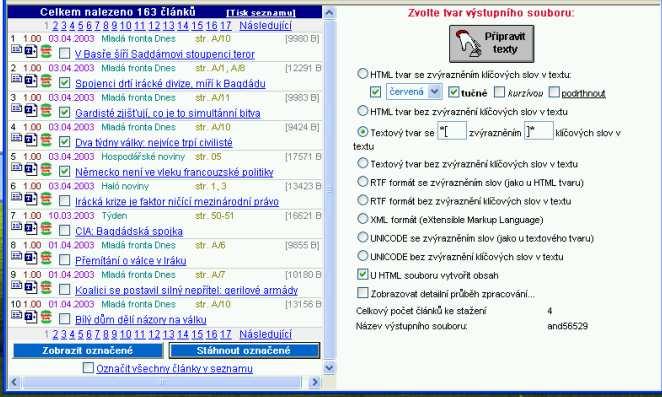Click the opening highlight marker input field
Image resolution: width=662 pixels, height=397 pixels.
click(x=451, y=131)
